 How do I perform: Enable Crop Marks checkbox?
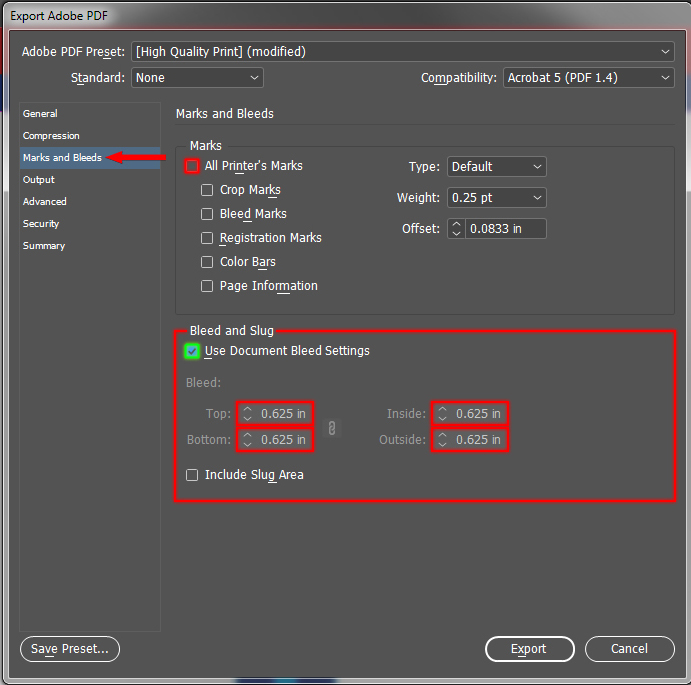[x=207, y=190]
